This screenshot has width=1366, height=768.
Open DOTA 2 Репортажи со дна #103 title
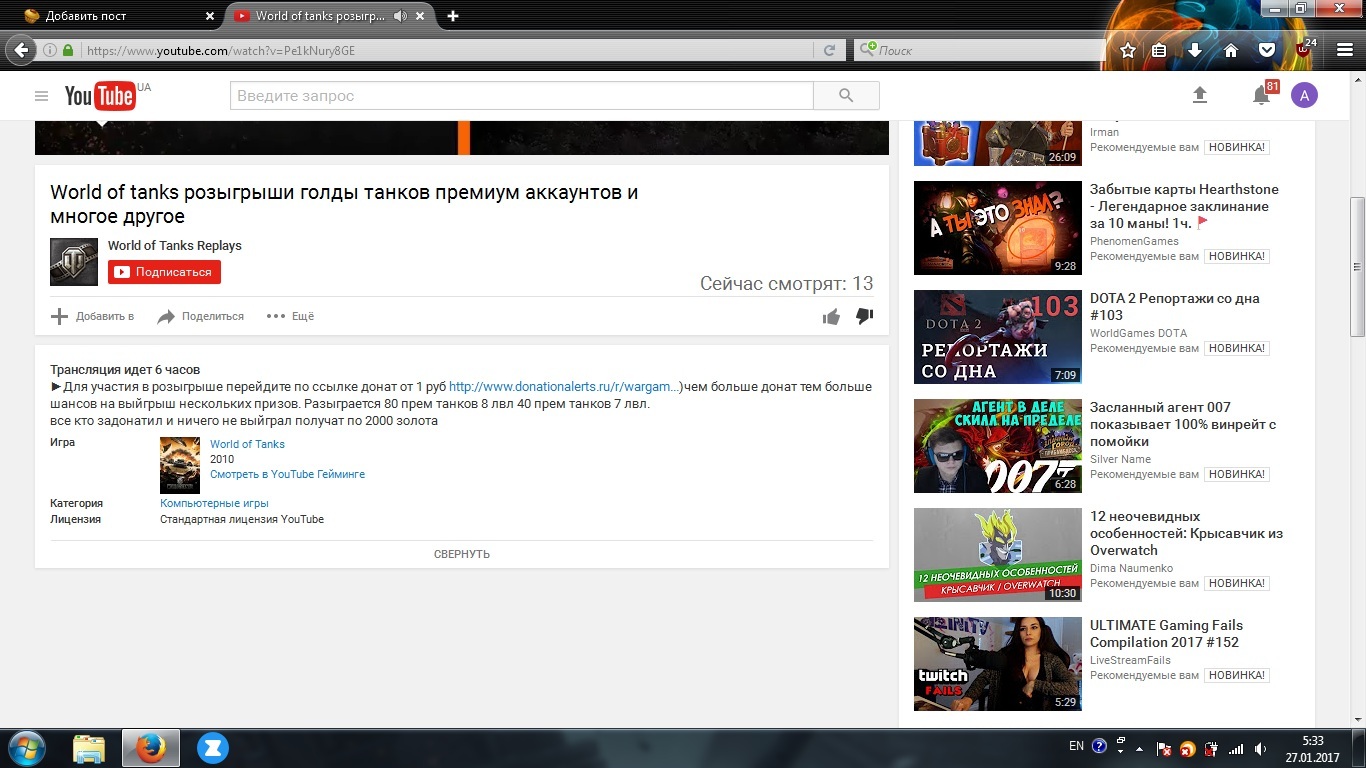1175,307
